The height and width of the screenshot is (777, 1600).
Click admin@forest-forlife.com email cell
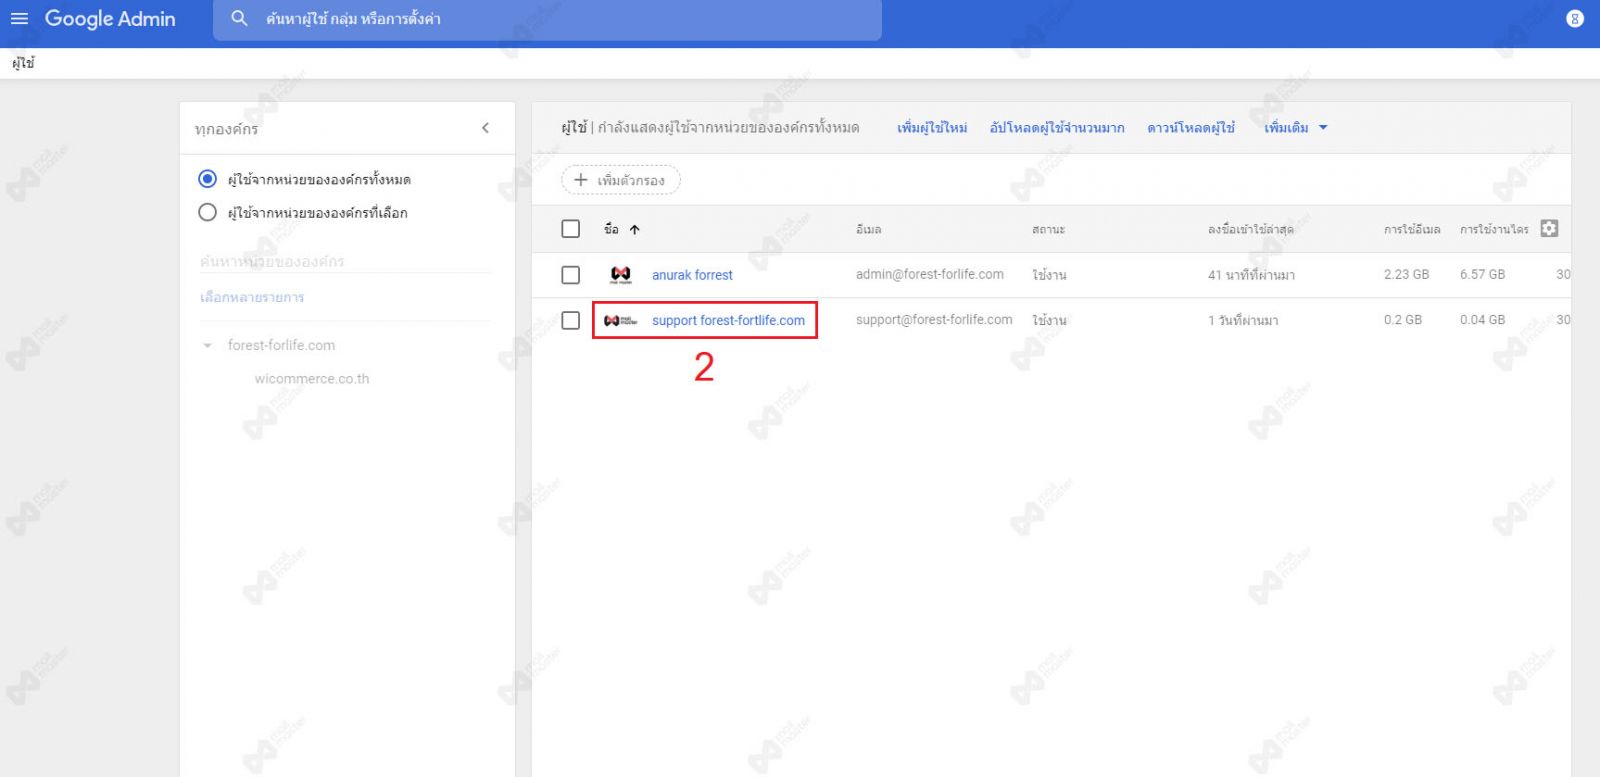[930, 274]
